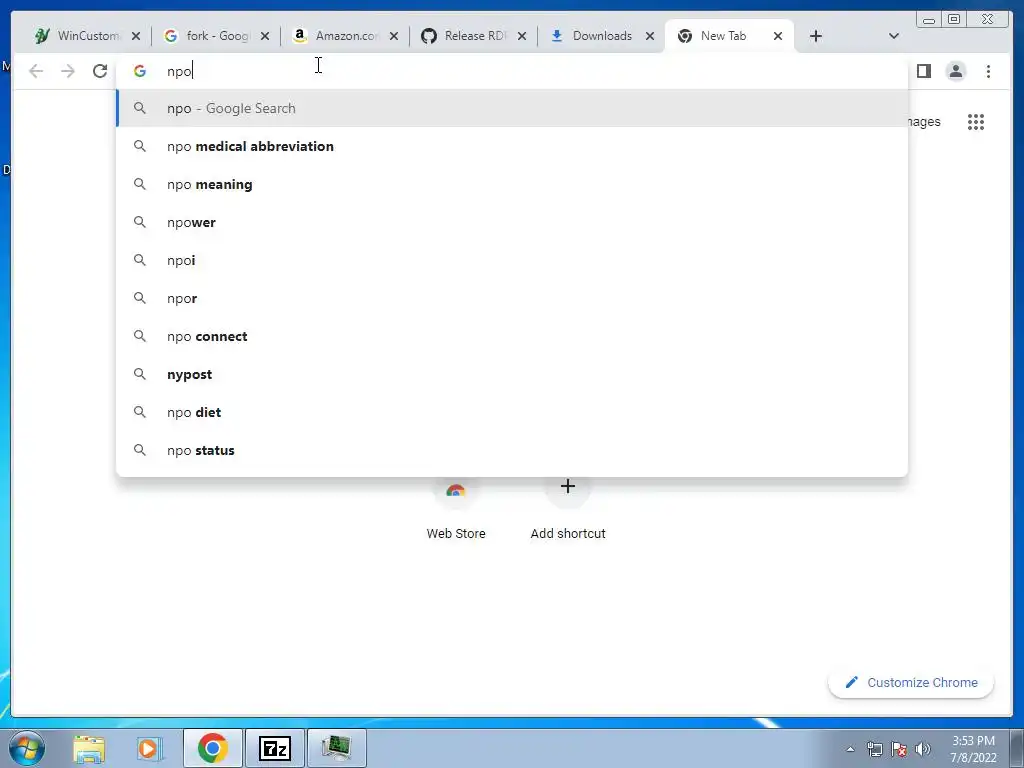1024x768 pixels.
Task: Close the WinCustomize tab
Action: (136, 37)
